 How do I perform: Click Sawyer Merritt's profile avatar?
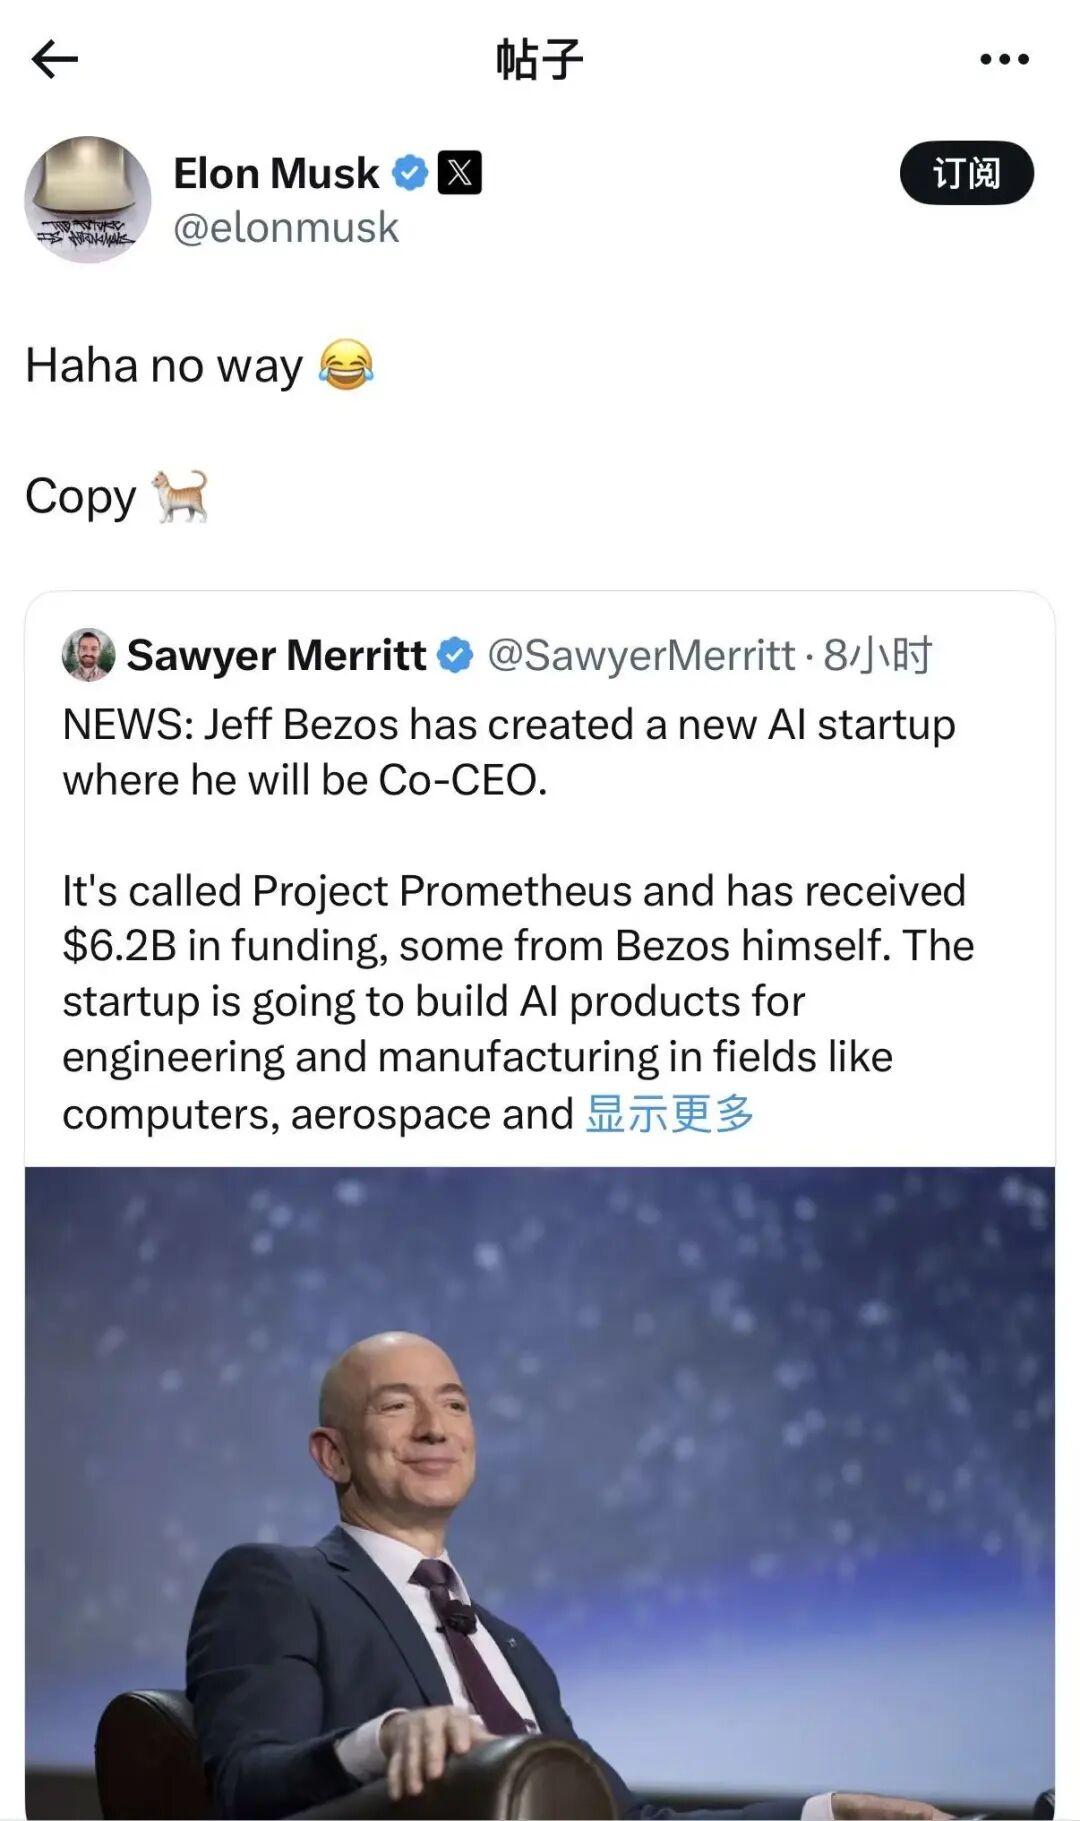click(88, 655)
